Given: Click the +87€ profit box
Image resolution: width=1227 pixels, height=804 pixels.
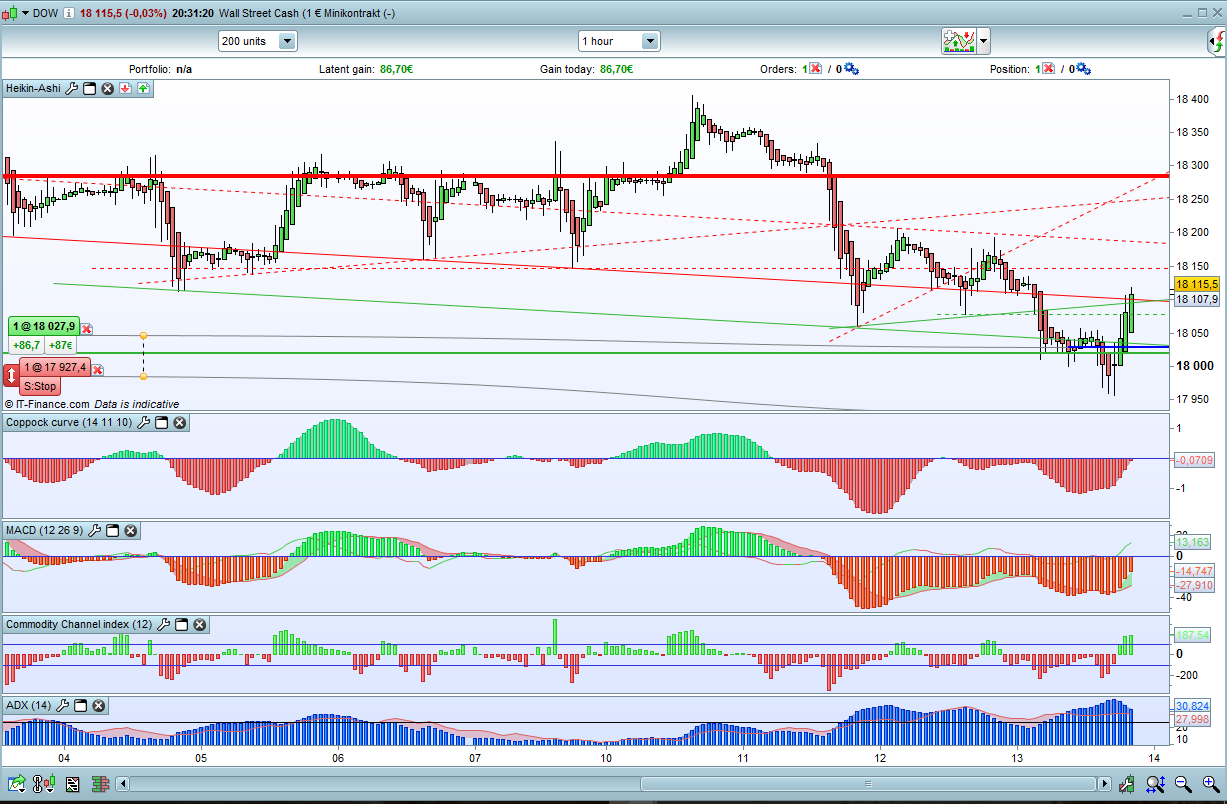Looking at the screenshot, I should (62, 345).
